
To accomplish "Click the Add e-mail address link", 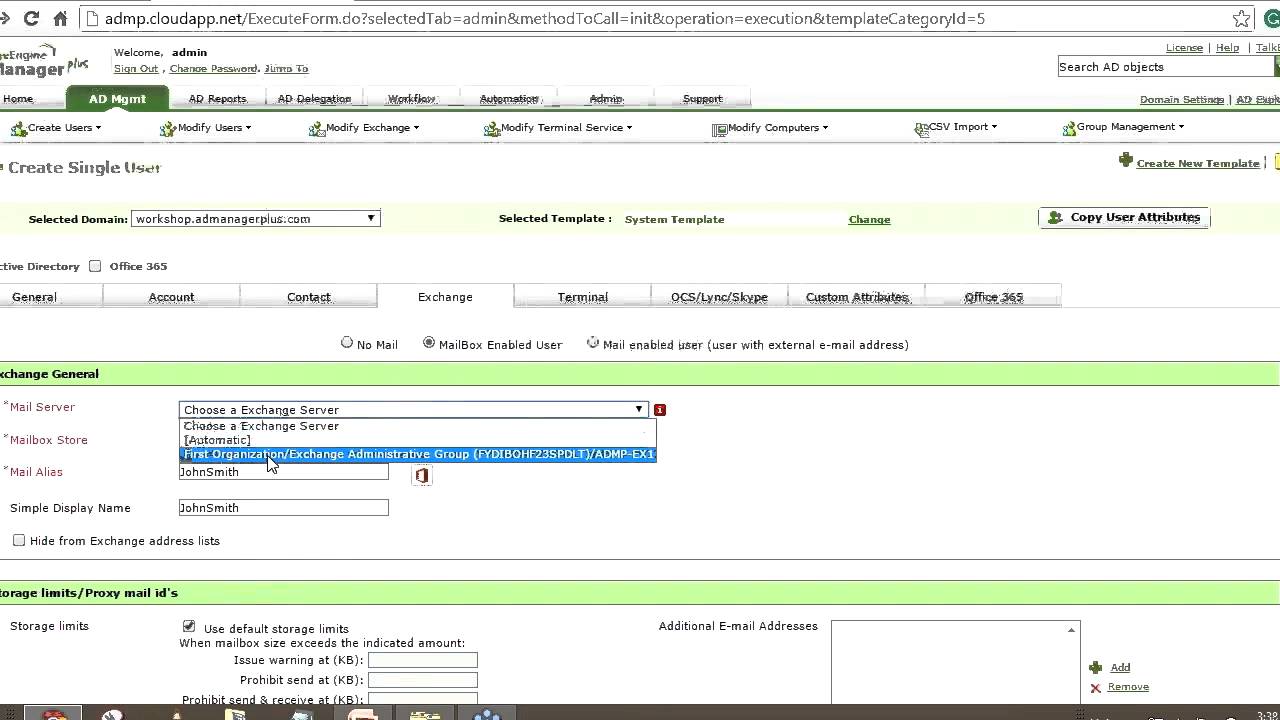I will 1120,667.
